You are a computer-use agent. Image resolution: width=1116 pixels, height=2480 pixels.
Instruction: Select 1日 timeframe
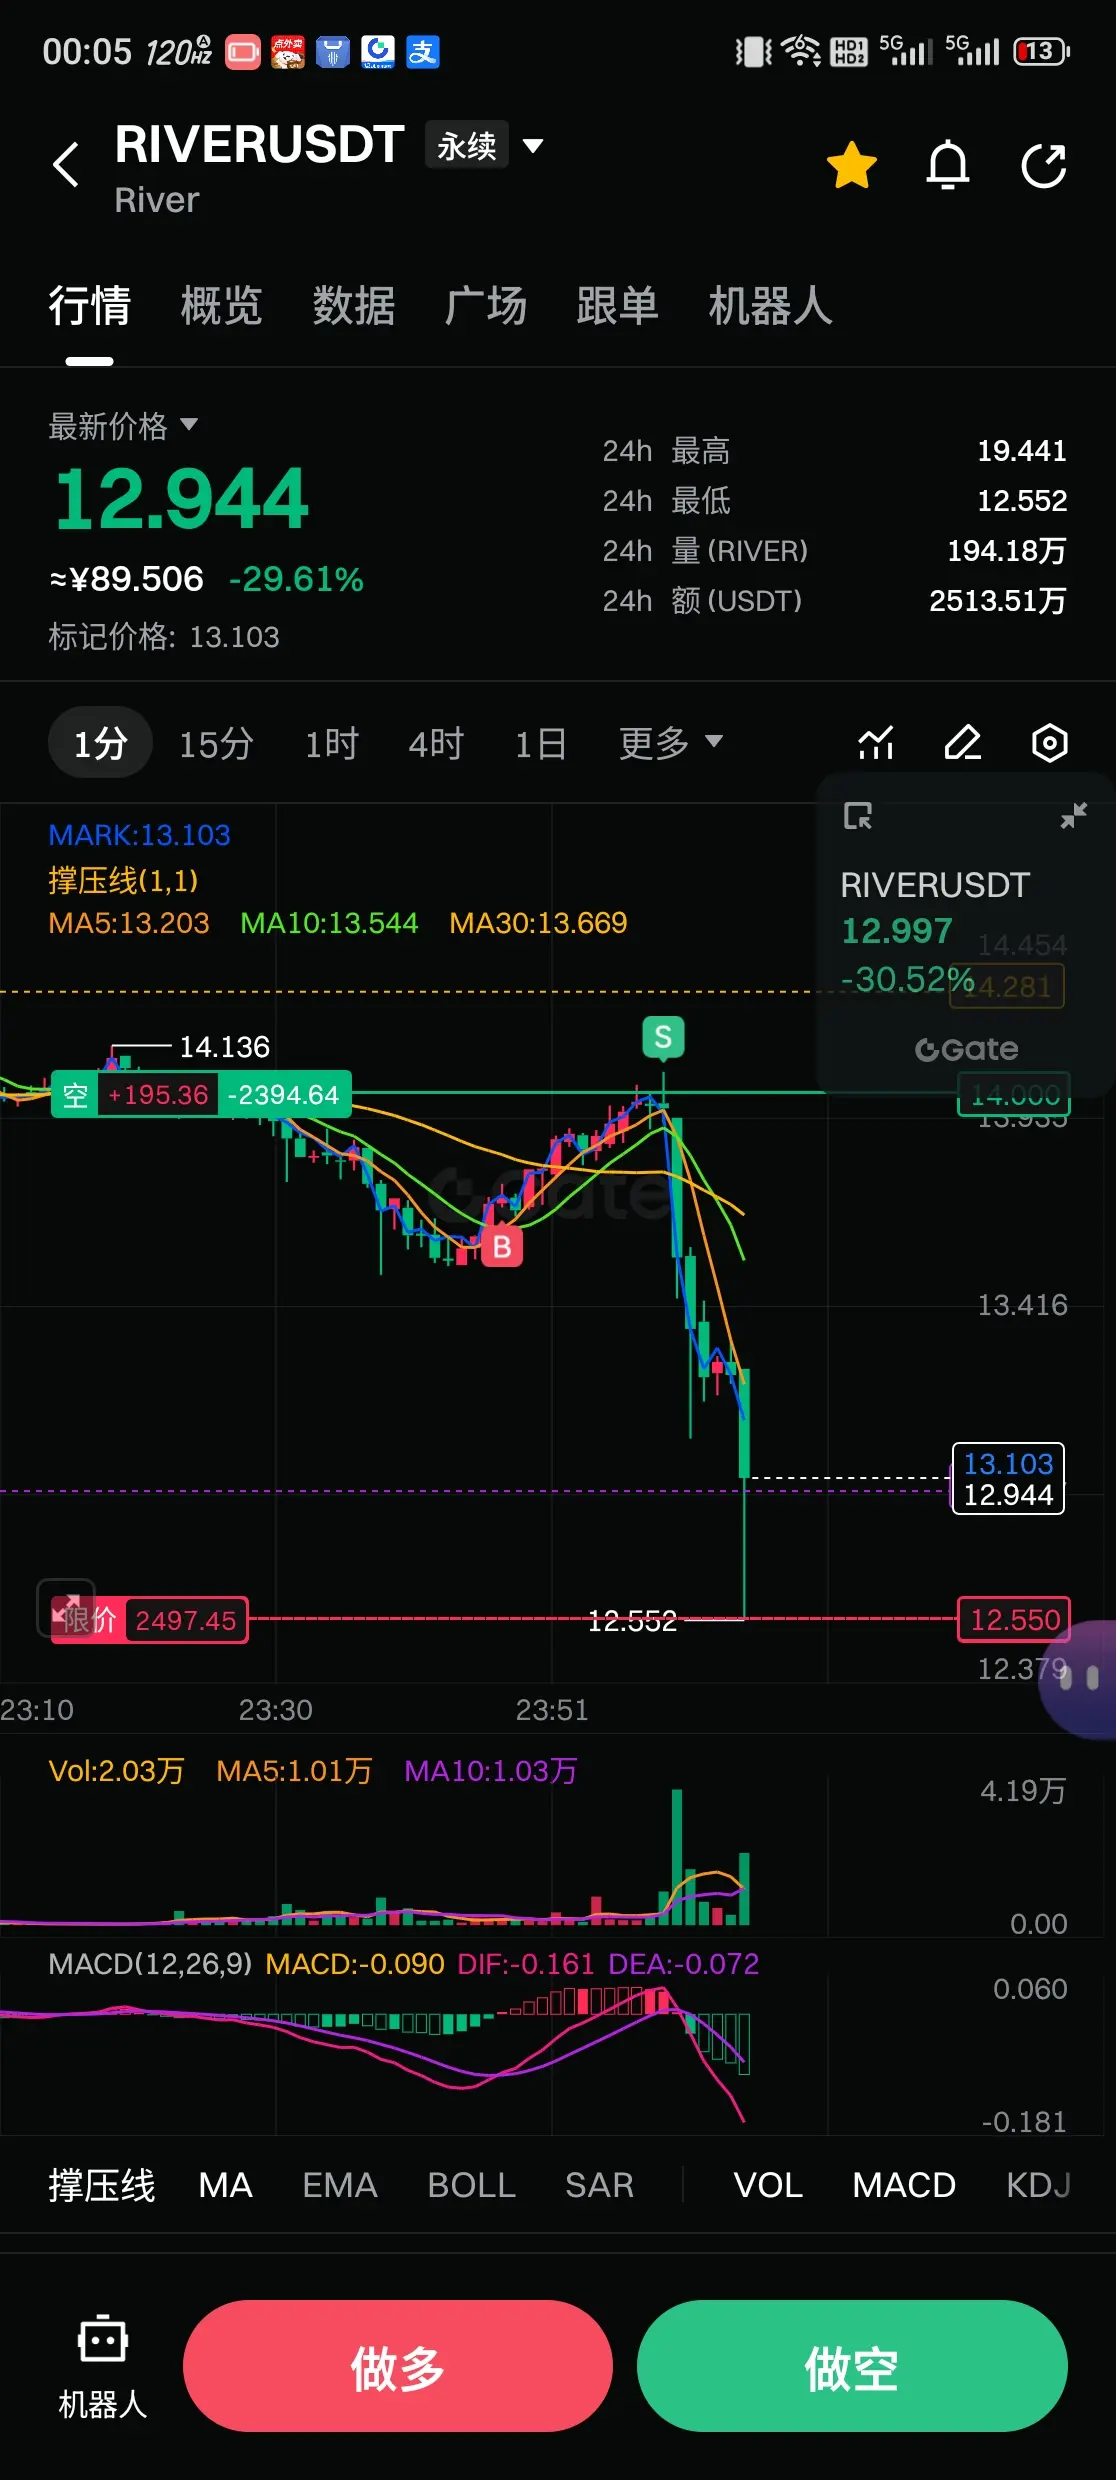(x=541, y=744)
